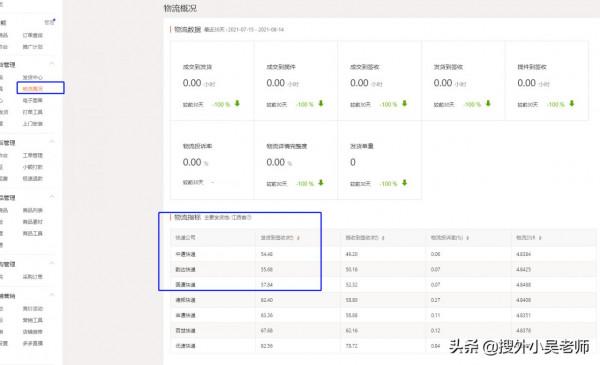Go to 商品列表 page
The image size is (600, 365).
(33, 210)
